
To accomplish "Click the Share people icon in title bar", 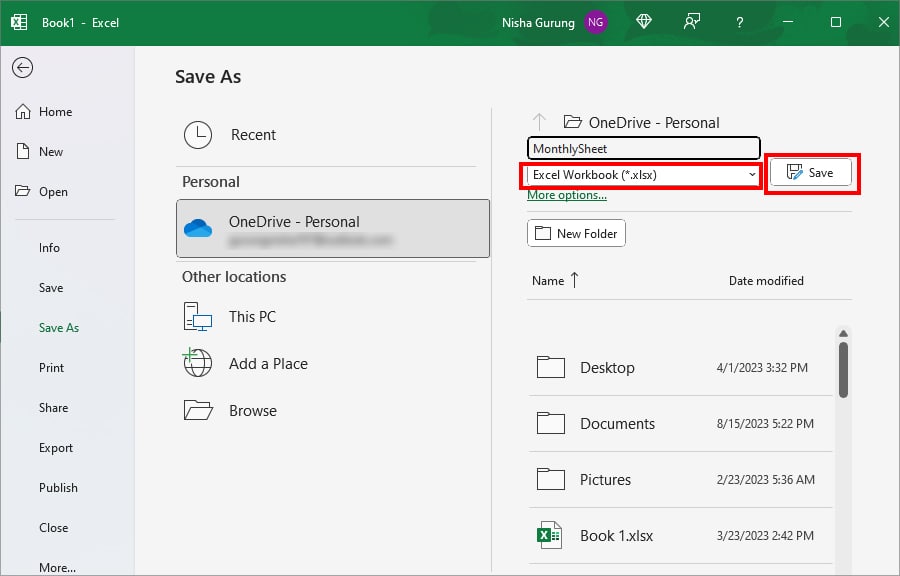I will tap(692, 21).
